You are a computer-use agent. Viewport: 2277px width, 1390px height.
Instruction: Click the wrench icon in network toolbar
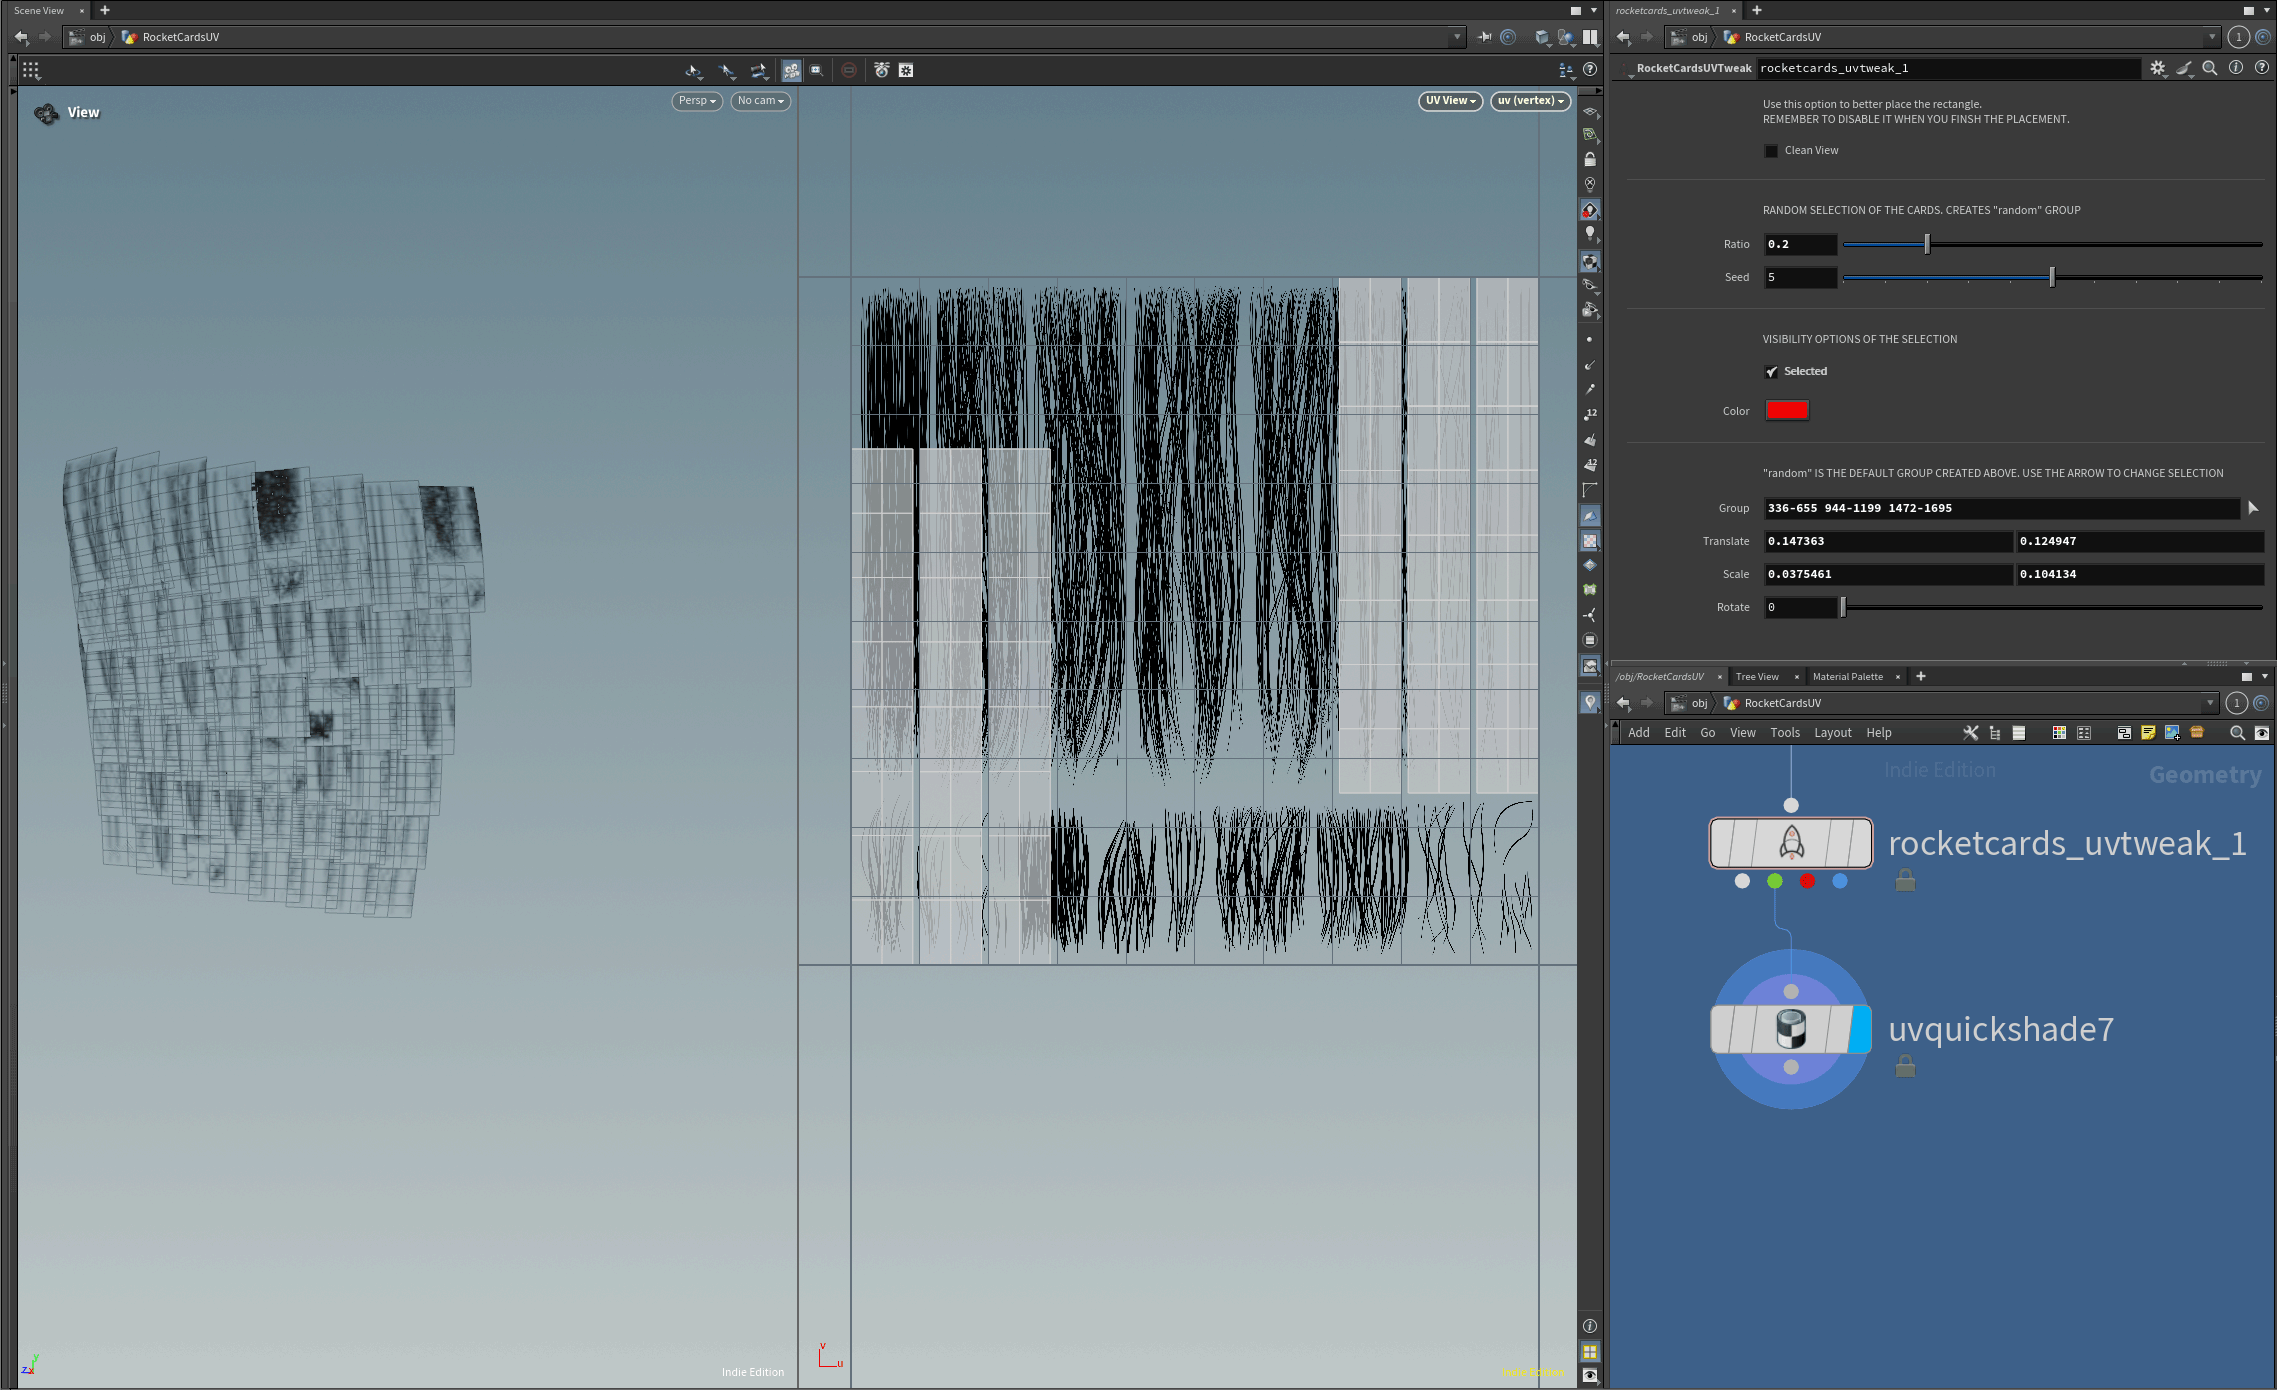click(1970, 733)
